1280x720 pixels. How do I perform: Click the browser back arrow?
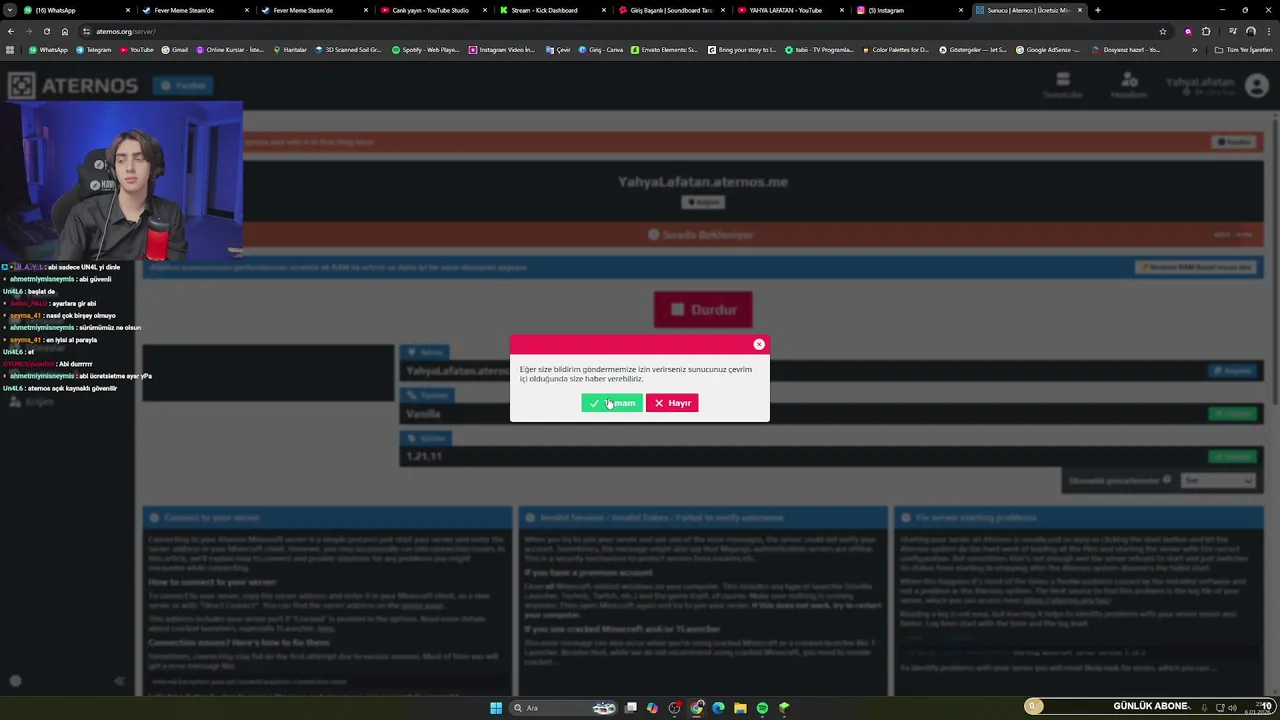[x=11, y=31]
